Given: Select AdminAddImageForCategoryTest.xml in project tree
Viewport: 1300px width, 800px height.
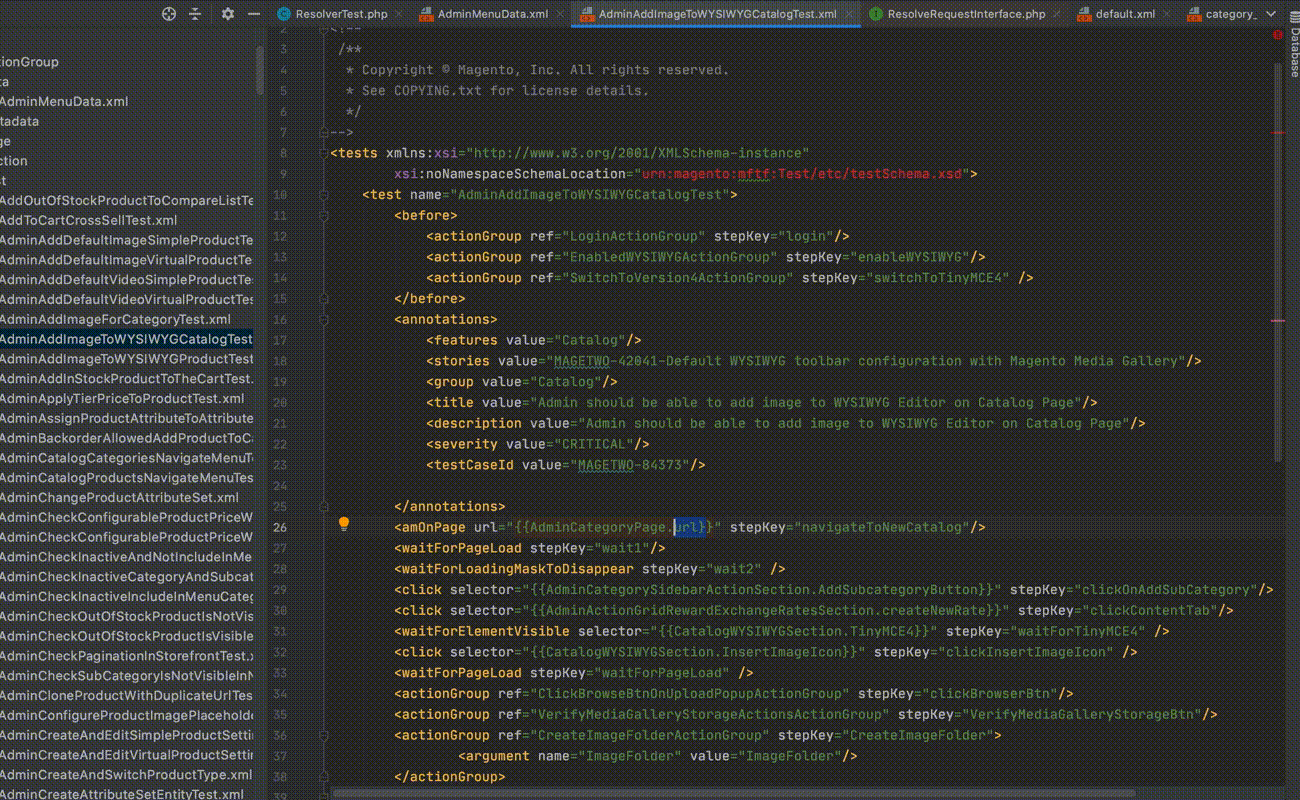Looking at the screenshot, I should point(115,319).
